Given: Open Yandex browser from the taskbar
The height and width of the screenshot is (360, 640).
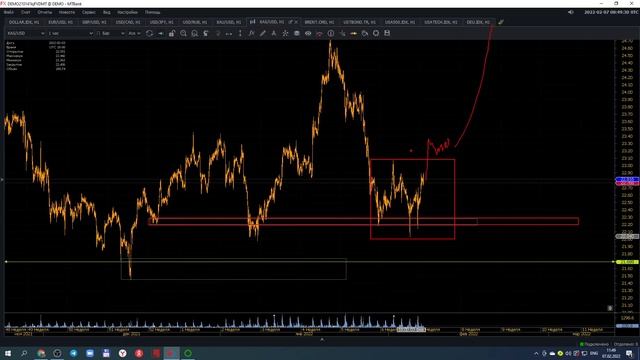Looking at the screenshot, I should coord(122,353).
